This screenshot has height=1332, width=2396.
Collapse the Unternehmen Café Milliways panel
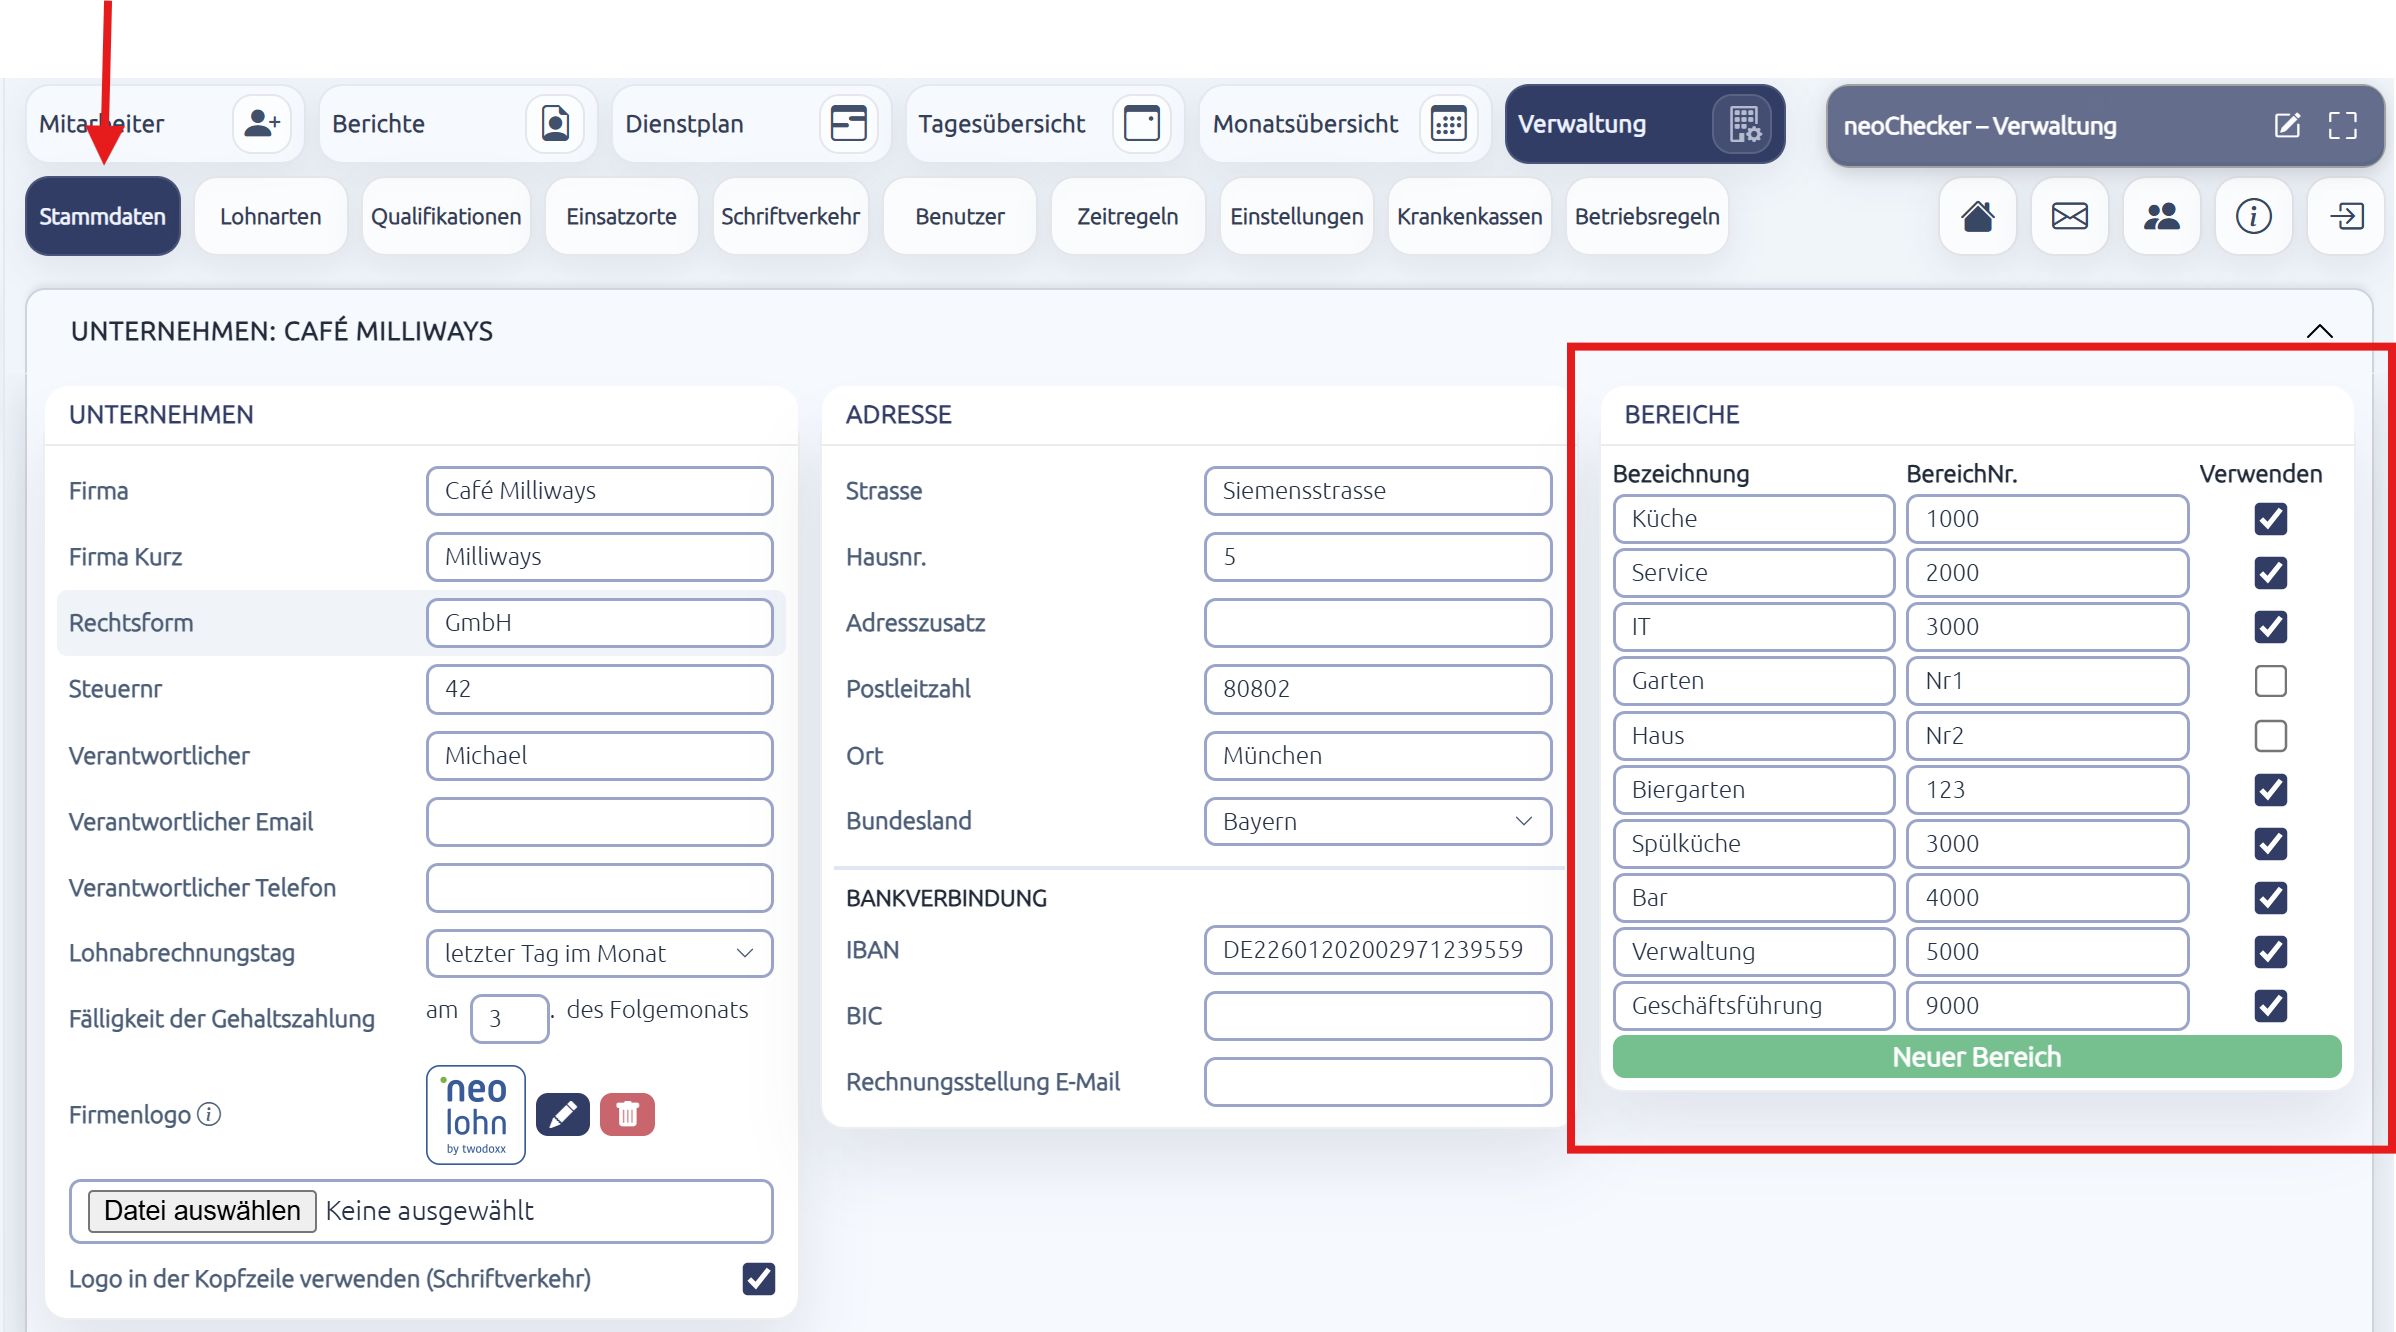click(x=2320, y=331)
